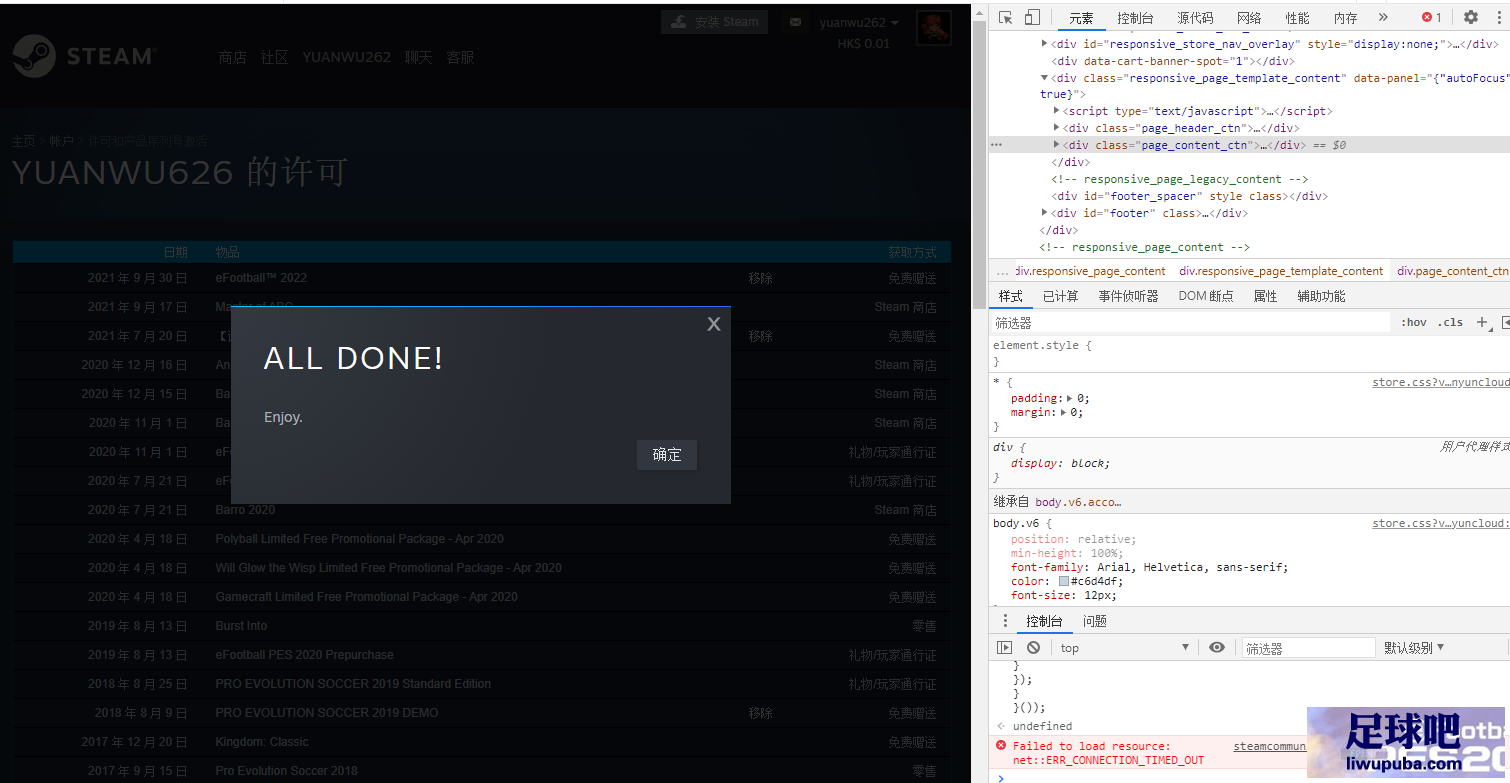Select the footer_spacer div in the DOM tree
Image resolution: width=1510 pixels, height=783 pixels.
click(x=1189, y=196)
